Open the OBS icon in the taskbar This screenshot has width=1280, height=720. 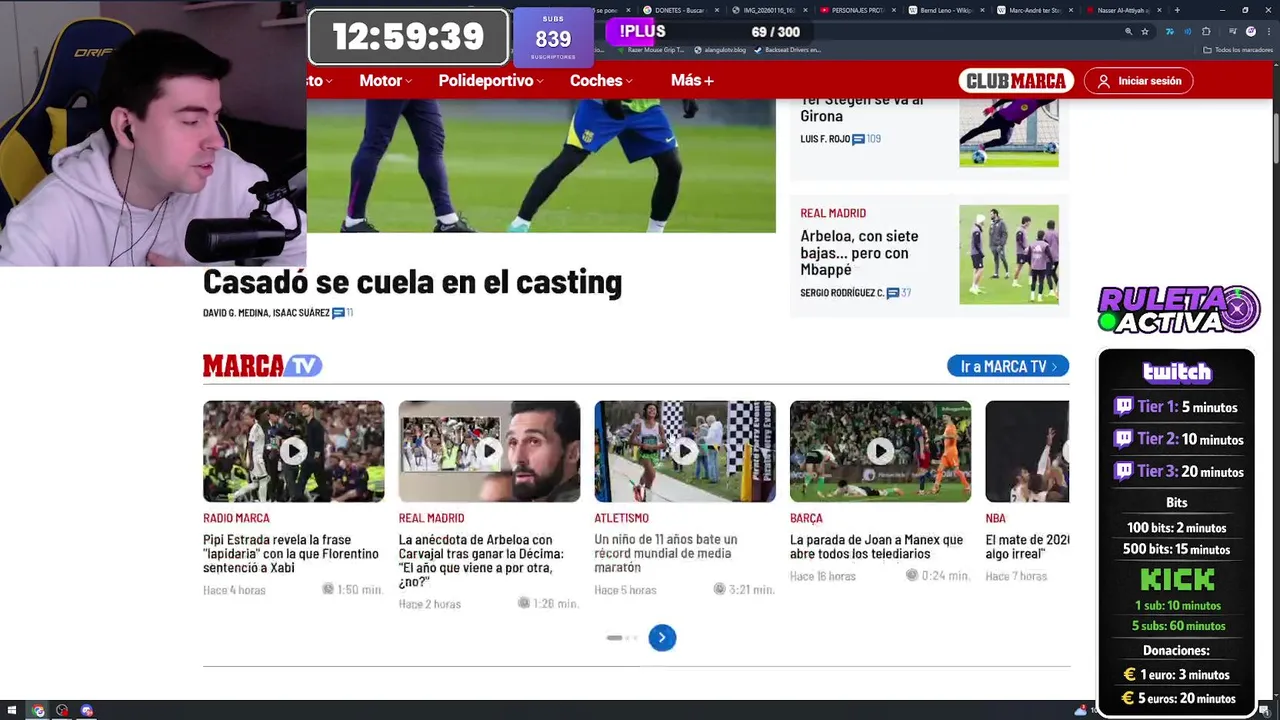tap(62, 711)
